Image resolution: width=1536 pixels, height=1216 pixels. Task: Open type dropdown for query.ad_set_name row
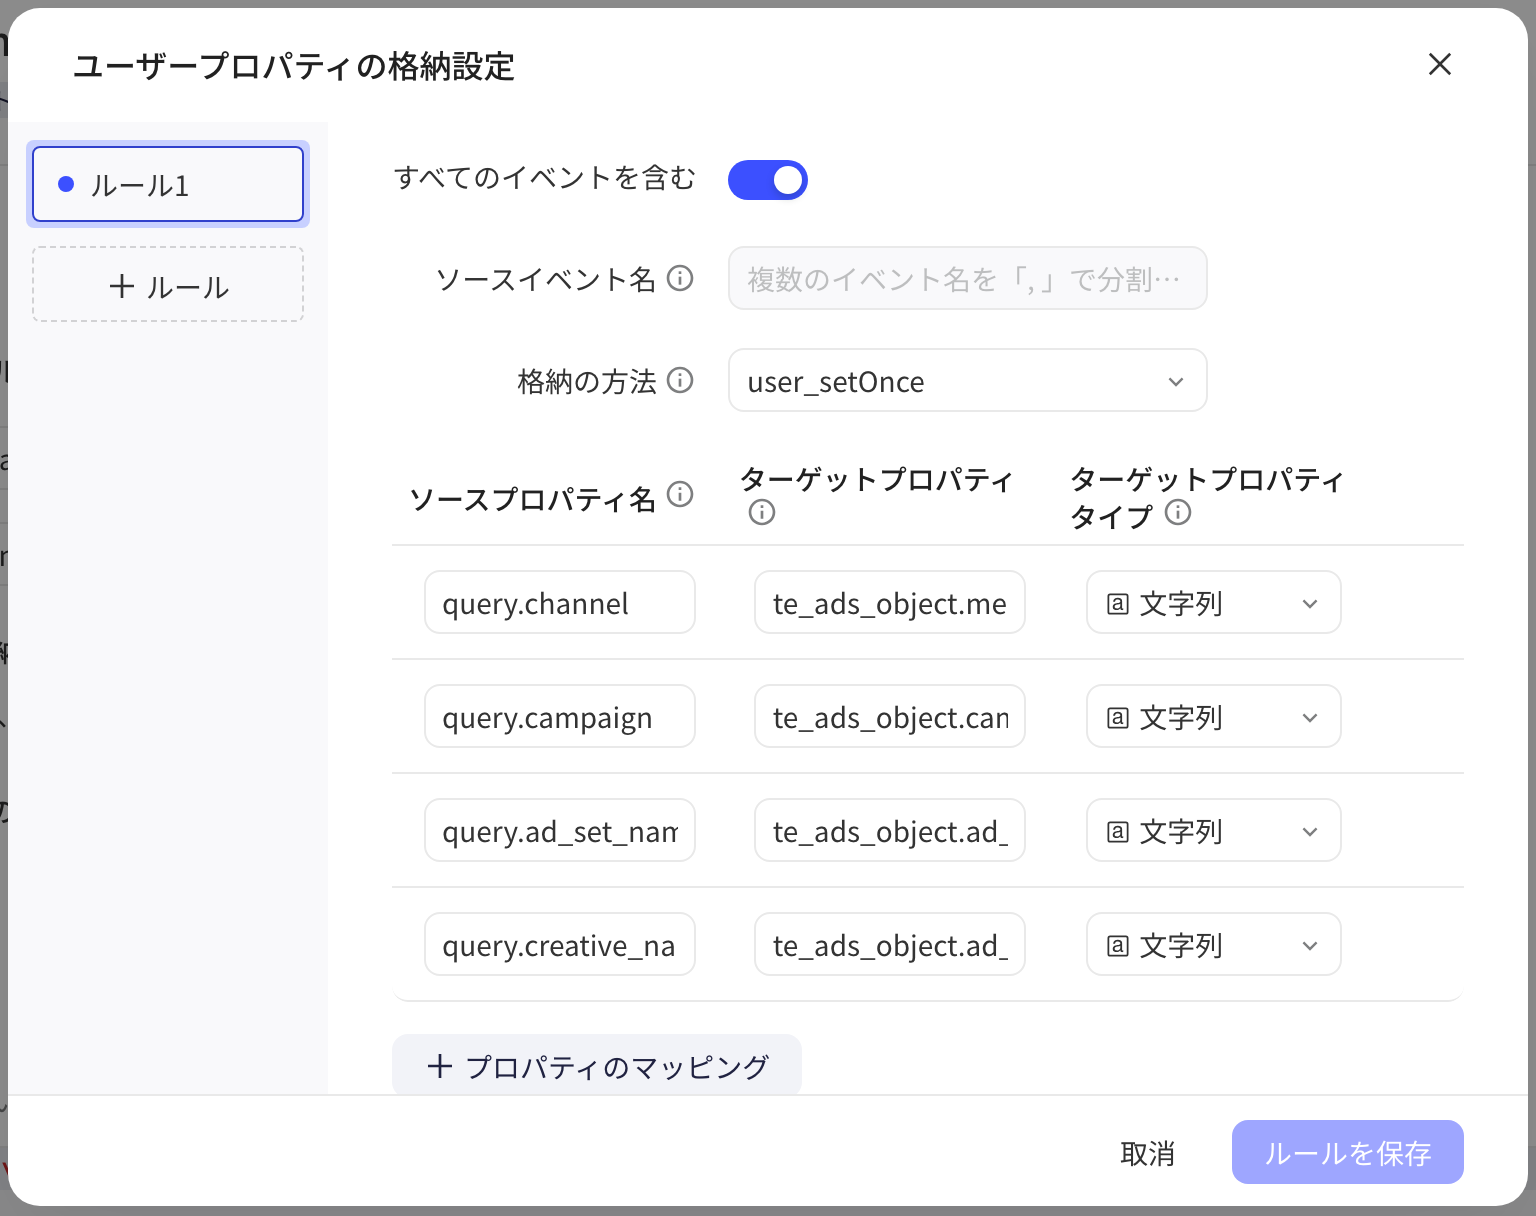1214,830
